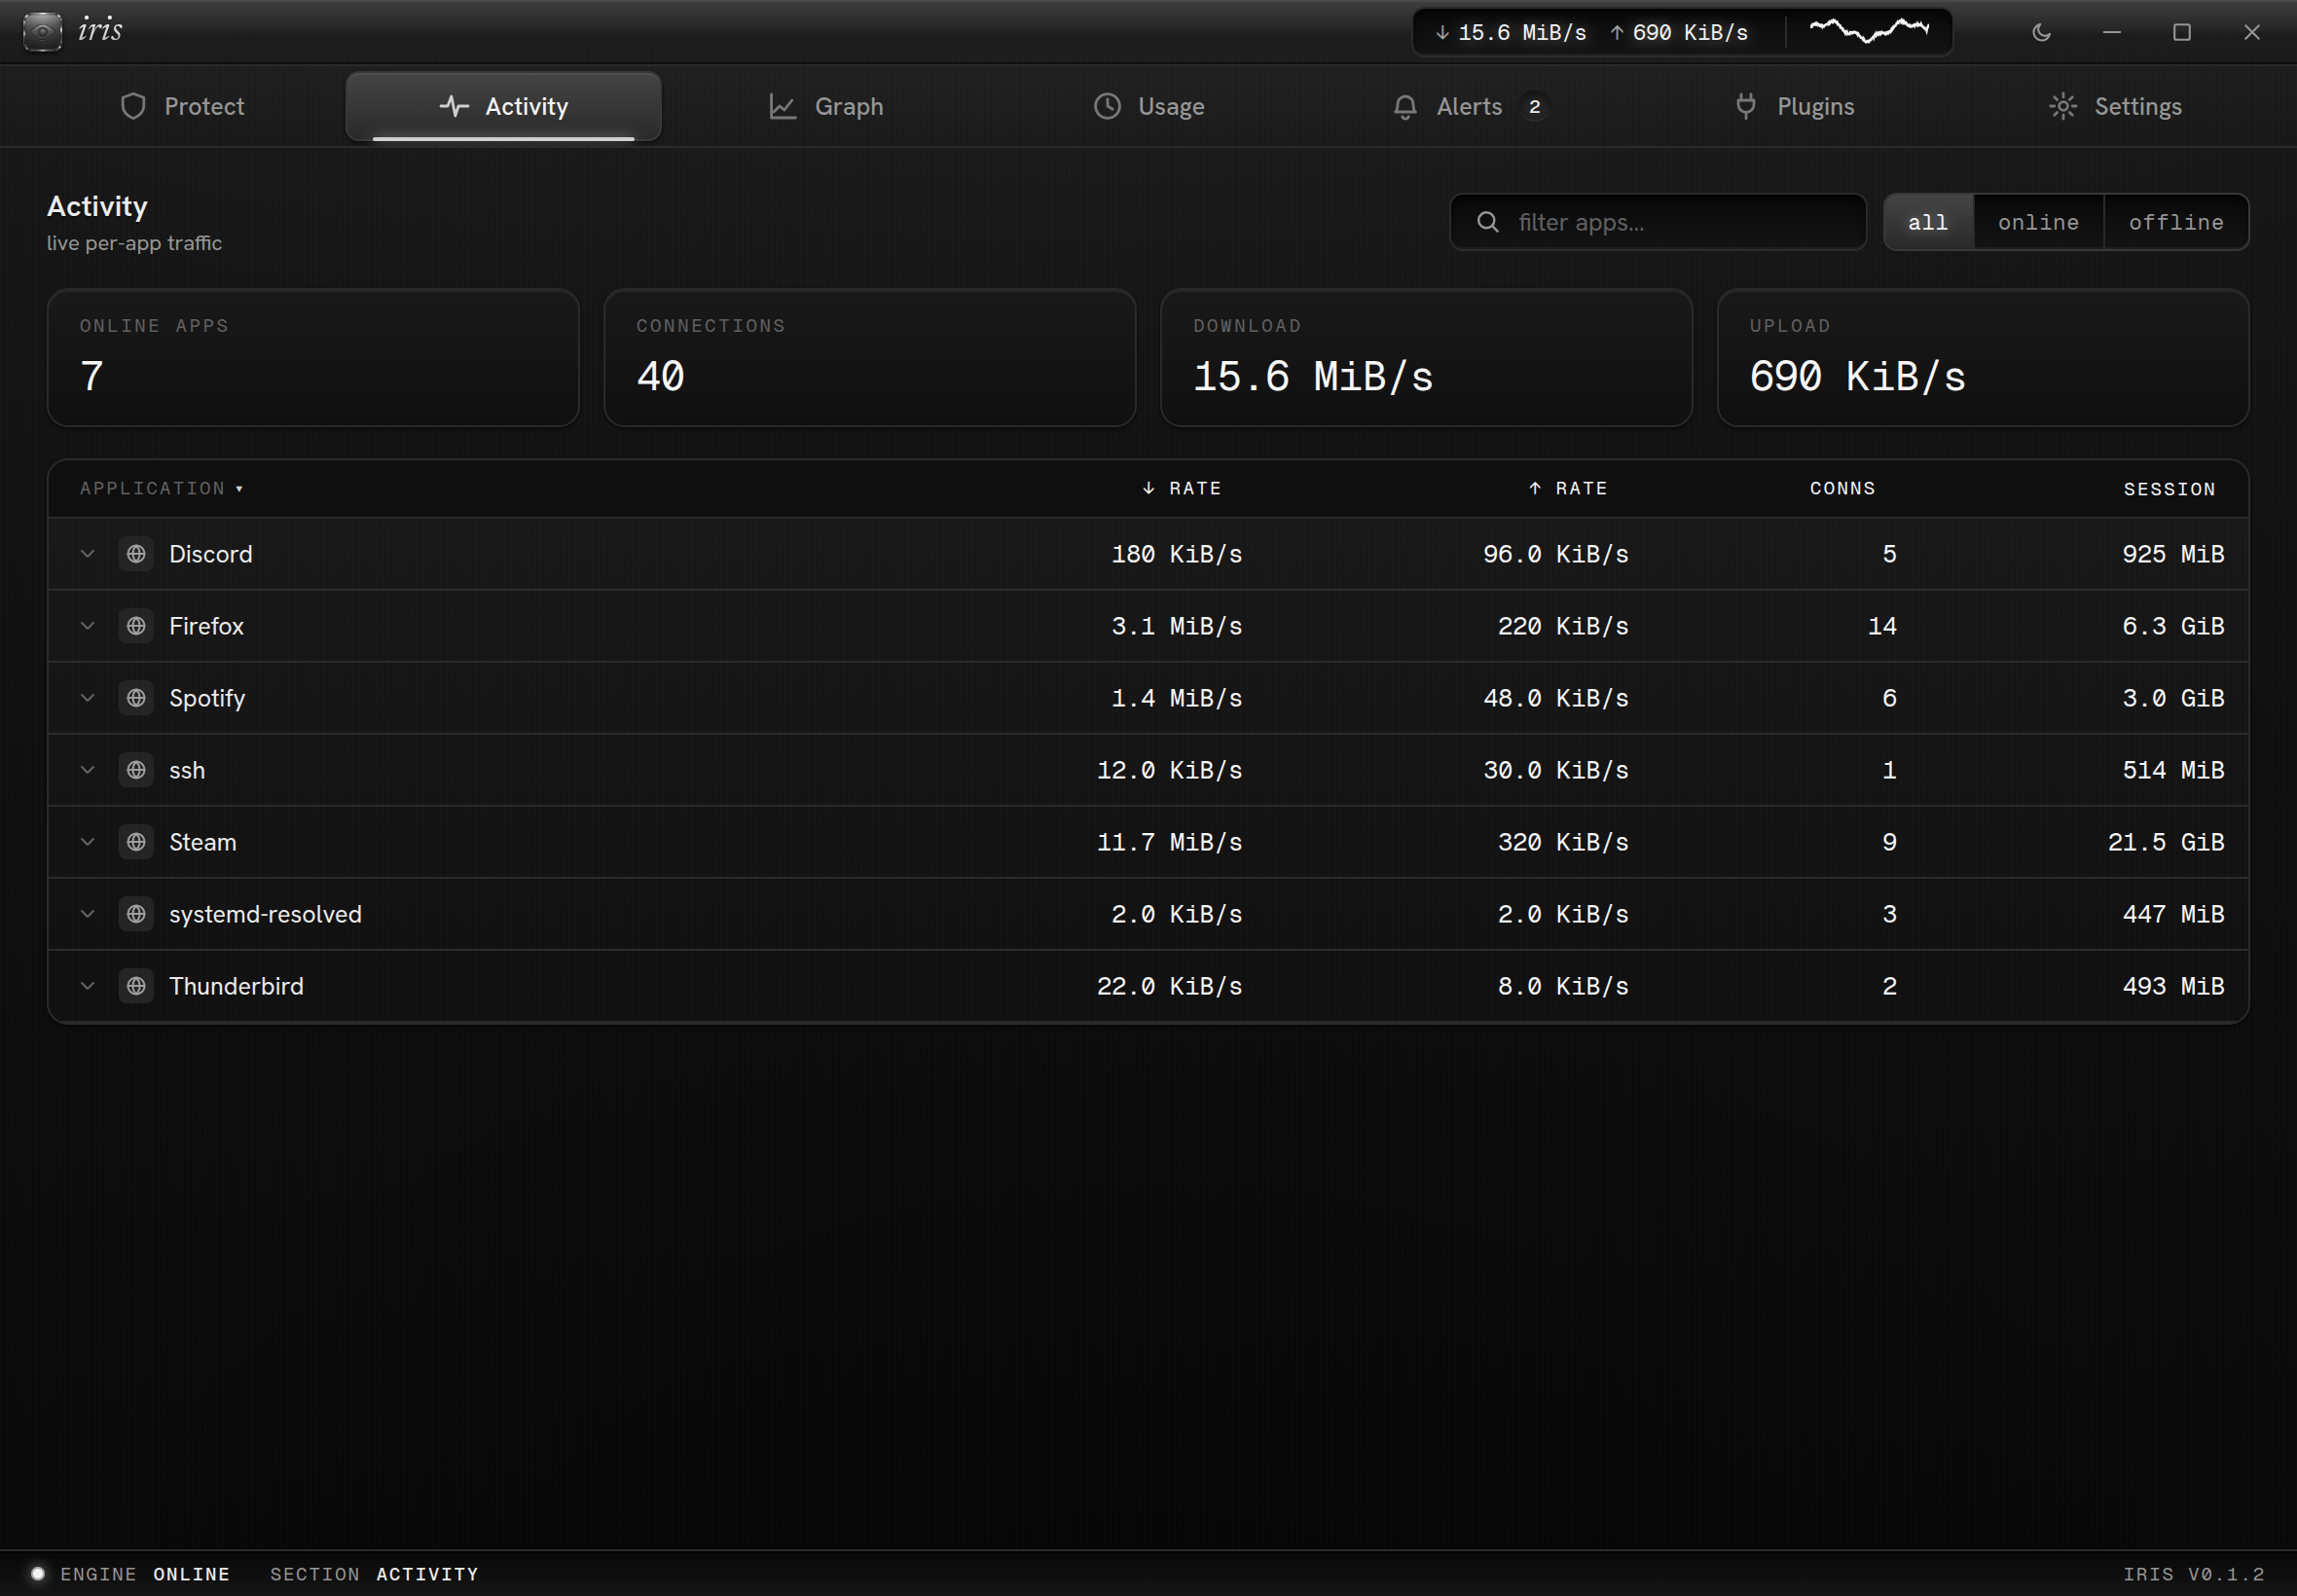Expand the Firefox row details
Image resolution: width=2297 pixels, height=1596 pixels.
[x=88, y=626]
